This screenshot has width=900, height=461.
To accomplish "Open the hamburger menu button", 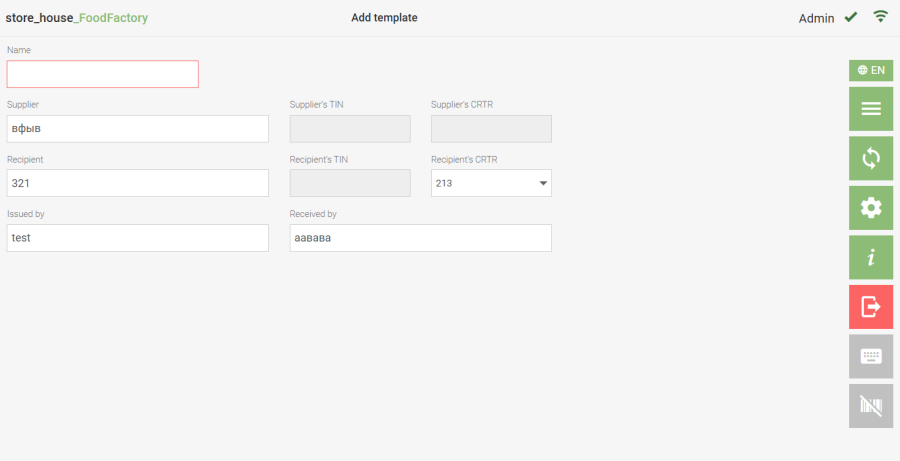I will coord(870,108).
